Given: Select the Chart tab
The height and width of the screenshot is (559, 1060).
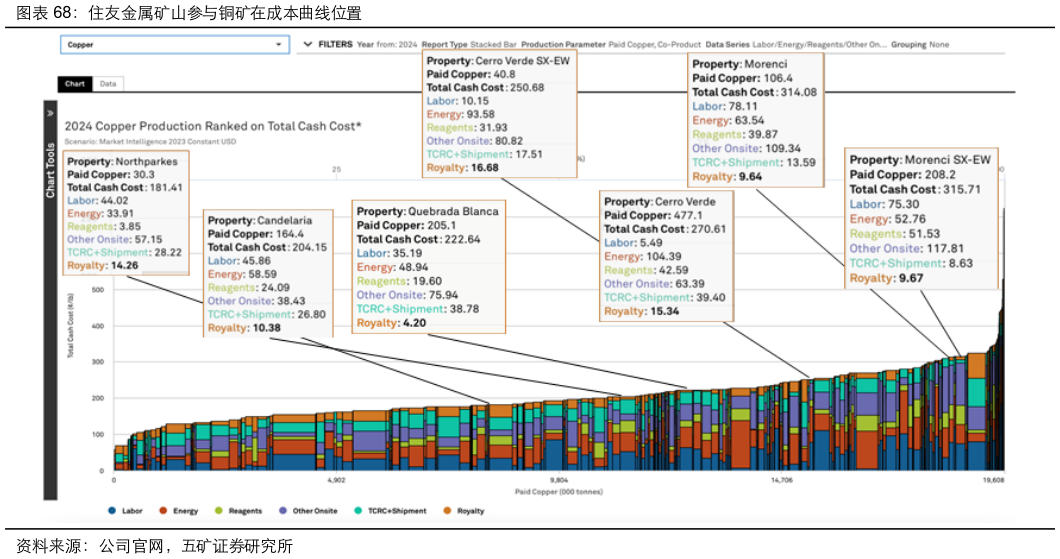Looking at the screenshot, I should click(x=75, y=84).
